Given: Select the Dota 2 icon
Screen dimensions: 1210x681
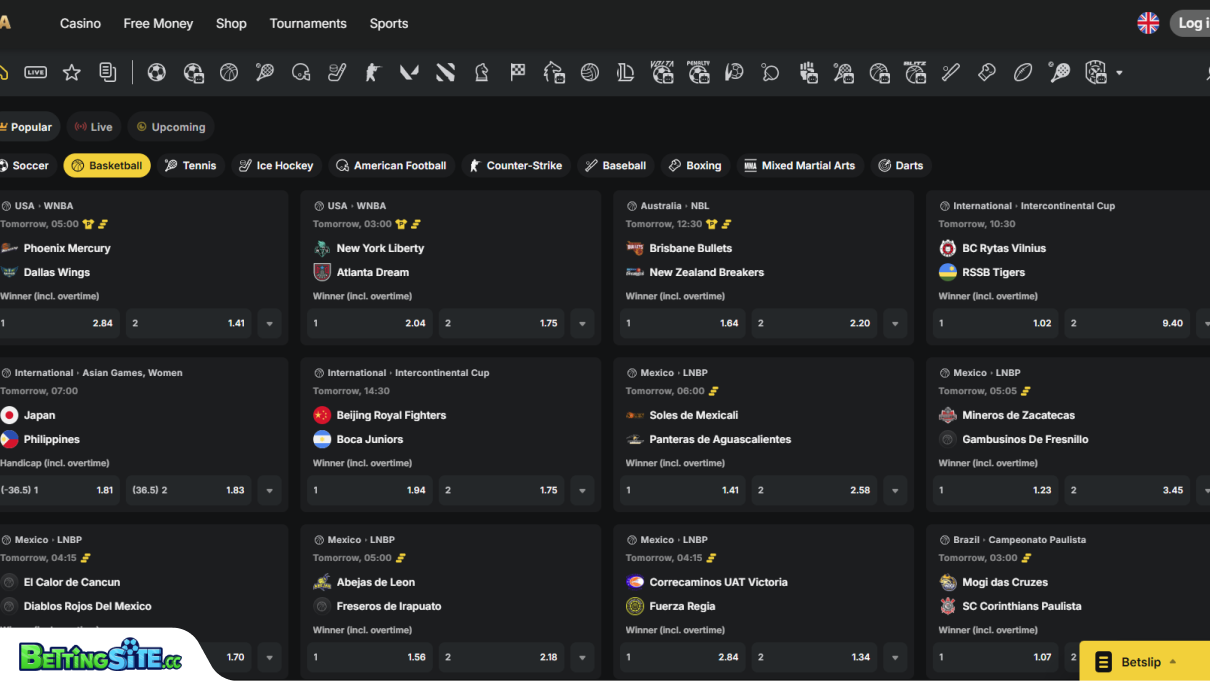Looking at the screenshot, I should coord(445,72).
